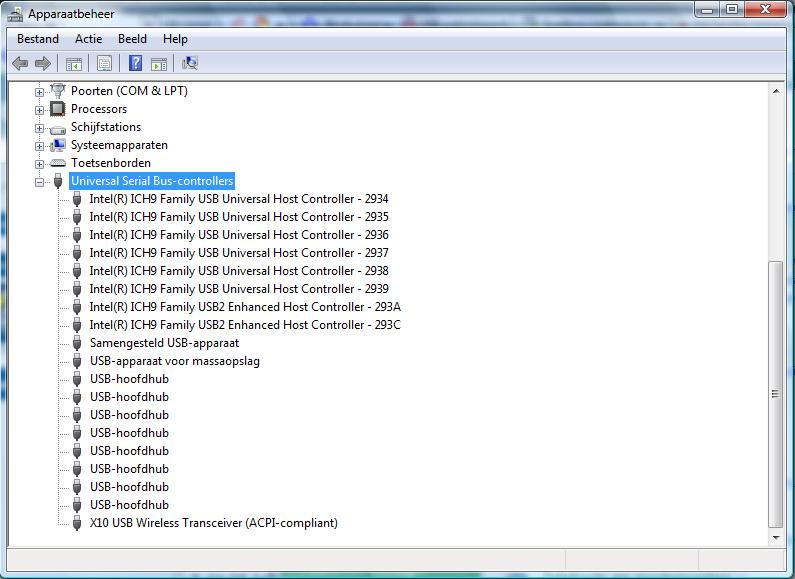Select Universal Host Controller - 2937
795x579 pixels.
point(239,253)
